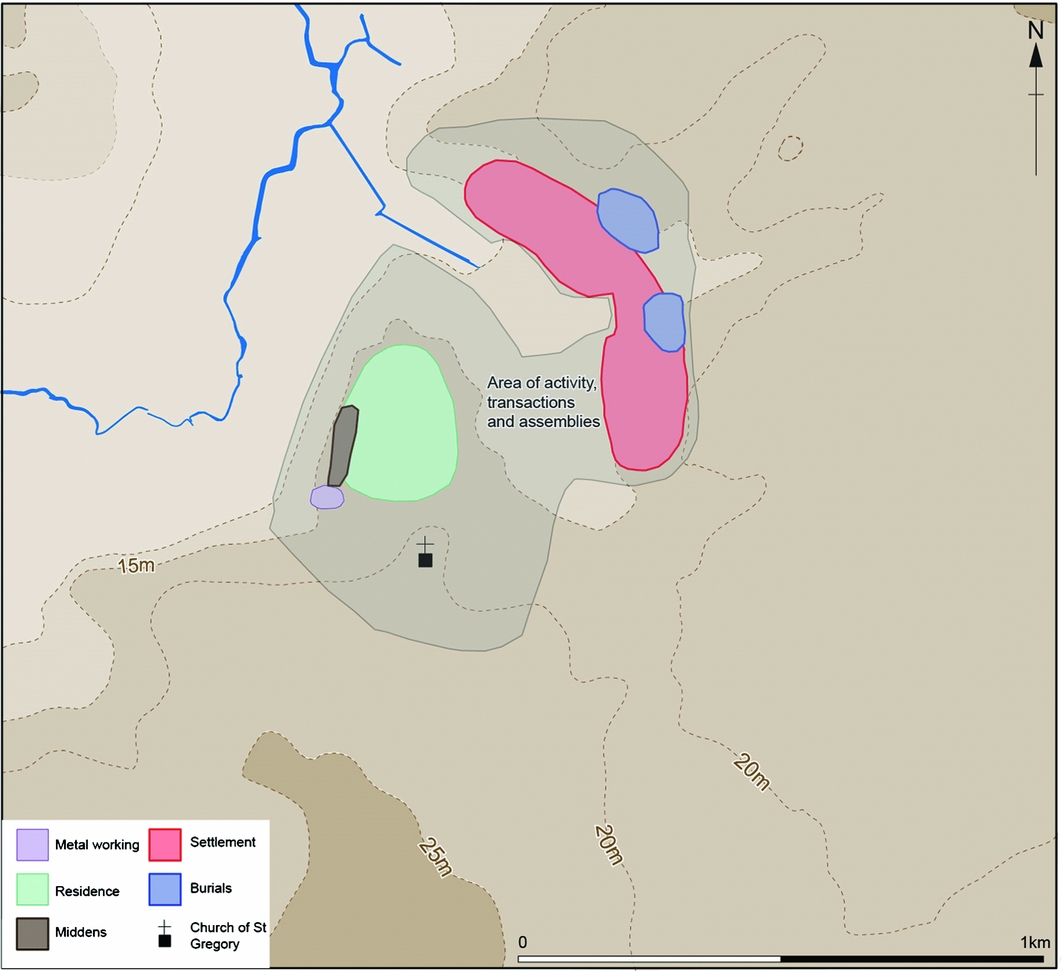
Task: Select the purple metal working area on map
Action: point(327,497)
